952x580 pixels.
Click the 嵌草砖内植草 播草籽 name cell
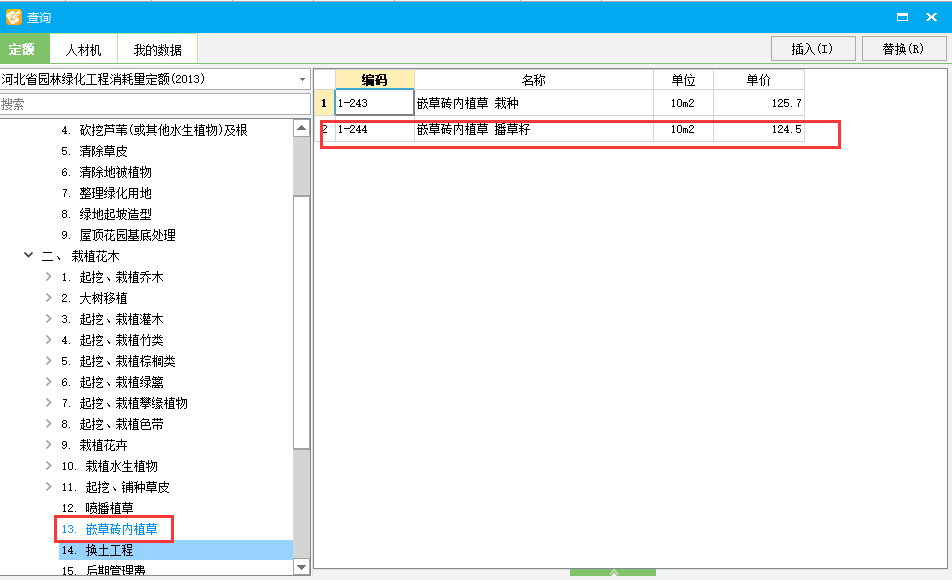coord(534,129)
